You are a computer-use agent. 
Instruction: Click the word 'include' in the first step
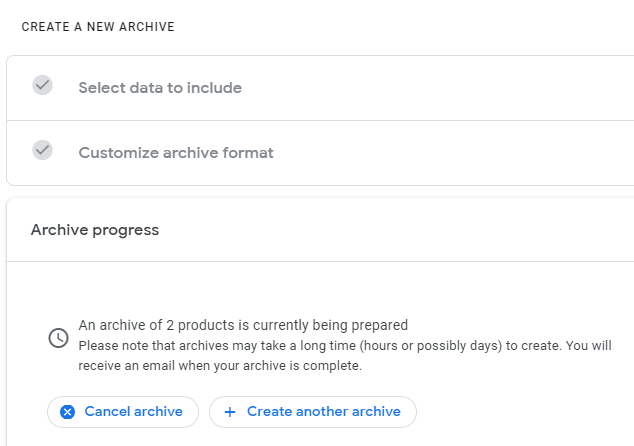(215, 88)
